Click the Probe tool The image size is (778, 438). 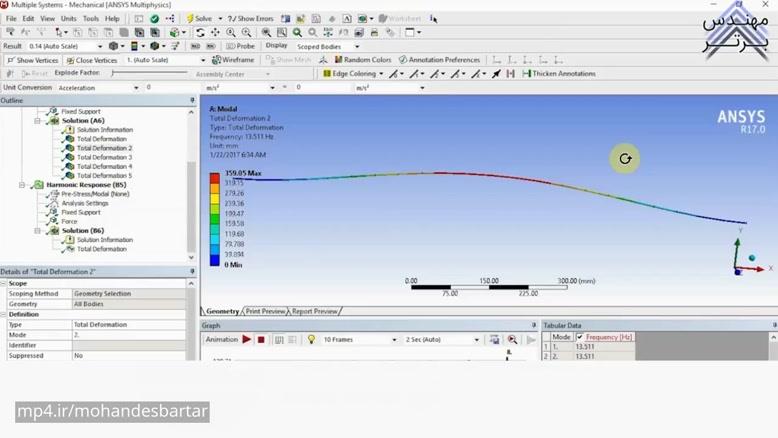click(241, 46)
